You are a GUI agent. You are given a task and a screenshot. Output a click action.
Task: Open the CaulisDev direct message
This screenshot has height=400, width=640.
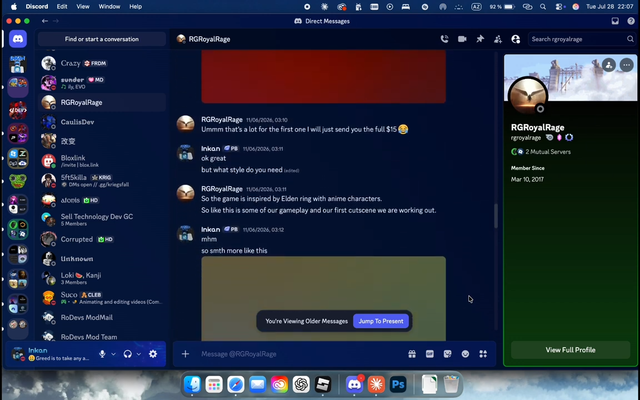[102, 122]
